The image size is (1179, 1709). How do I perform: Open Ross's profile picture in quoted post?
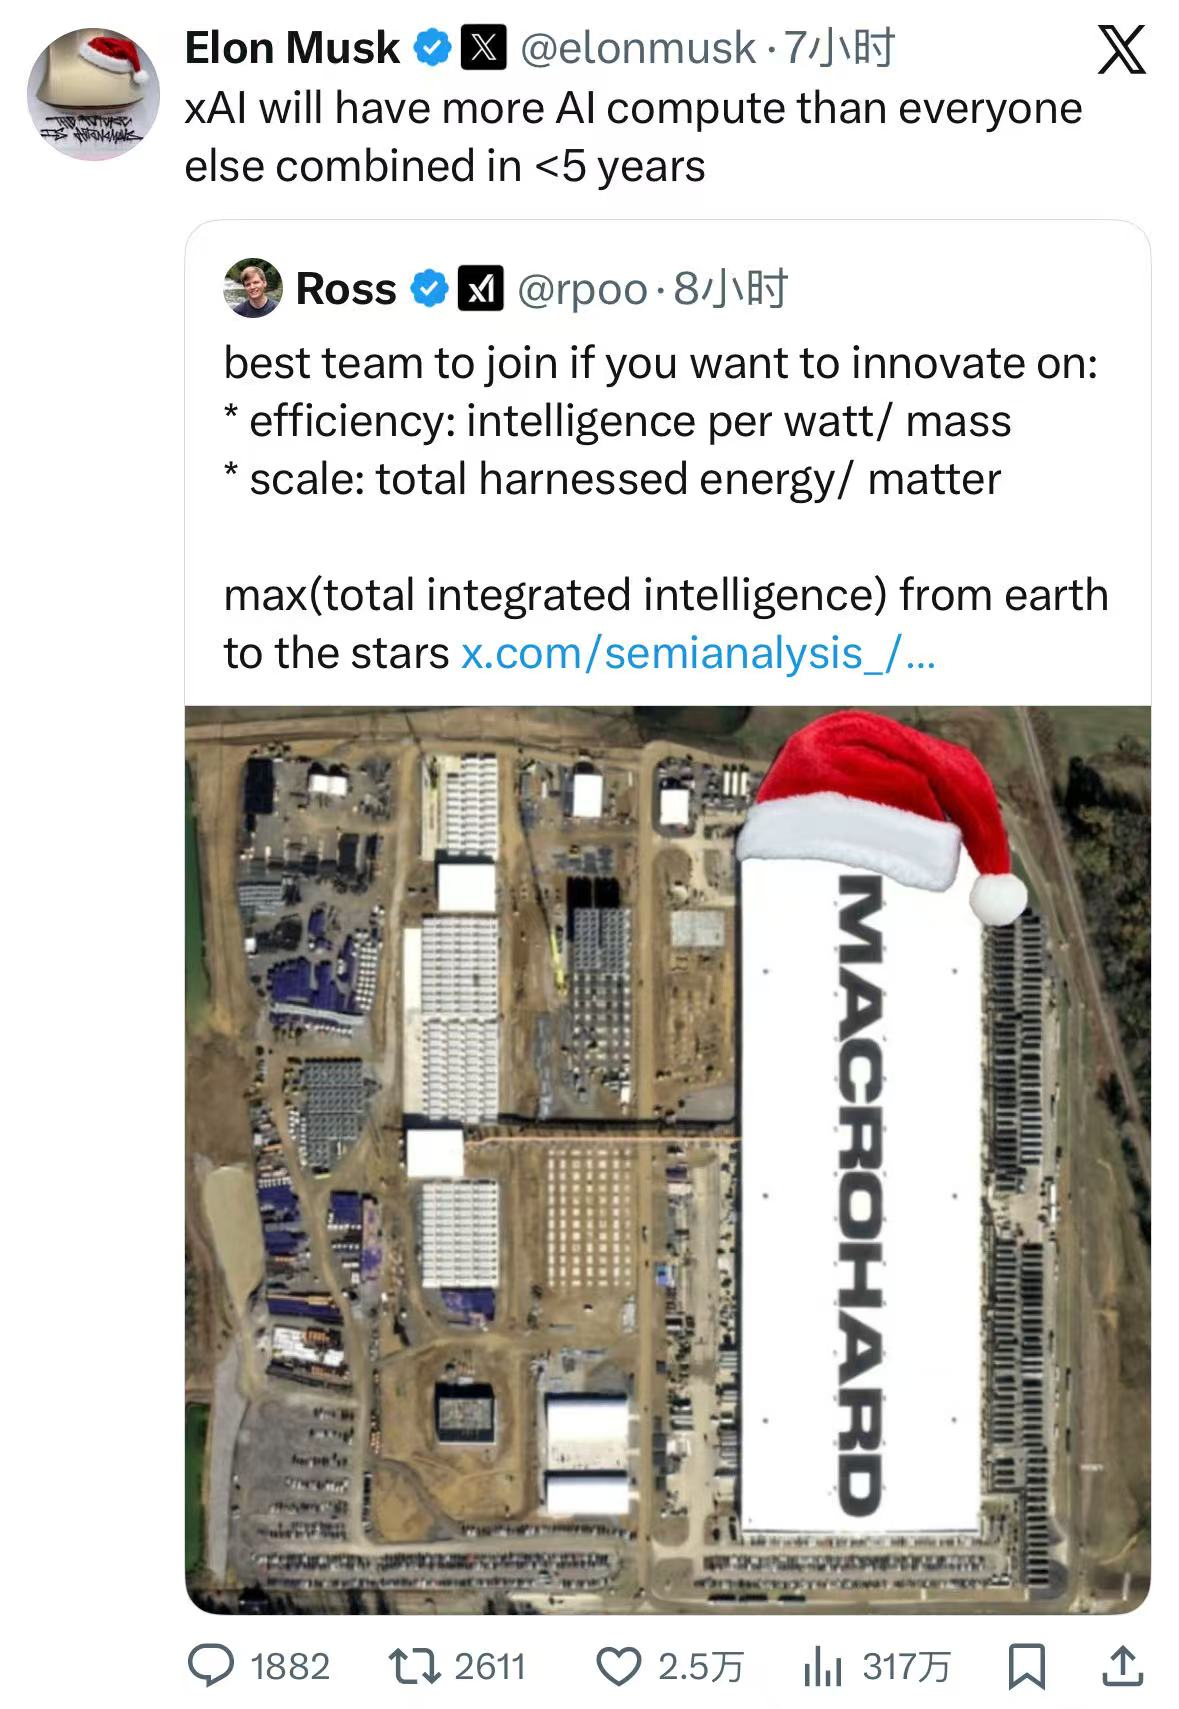point(252,288)
